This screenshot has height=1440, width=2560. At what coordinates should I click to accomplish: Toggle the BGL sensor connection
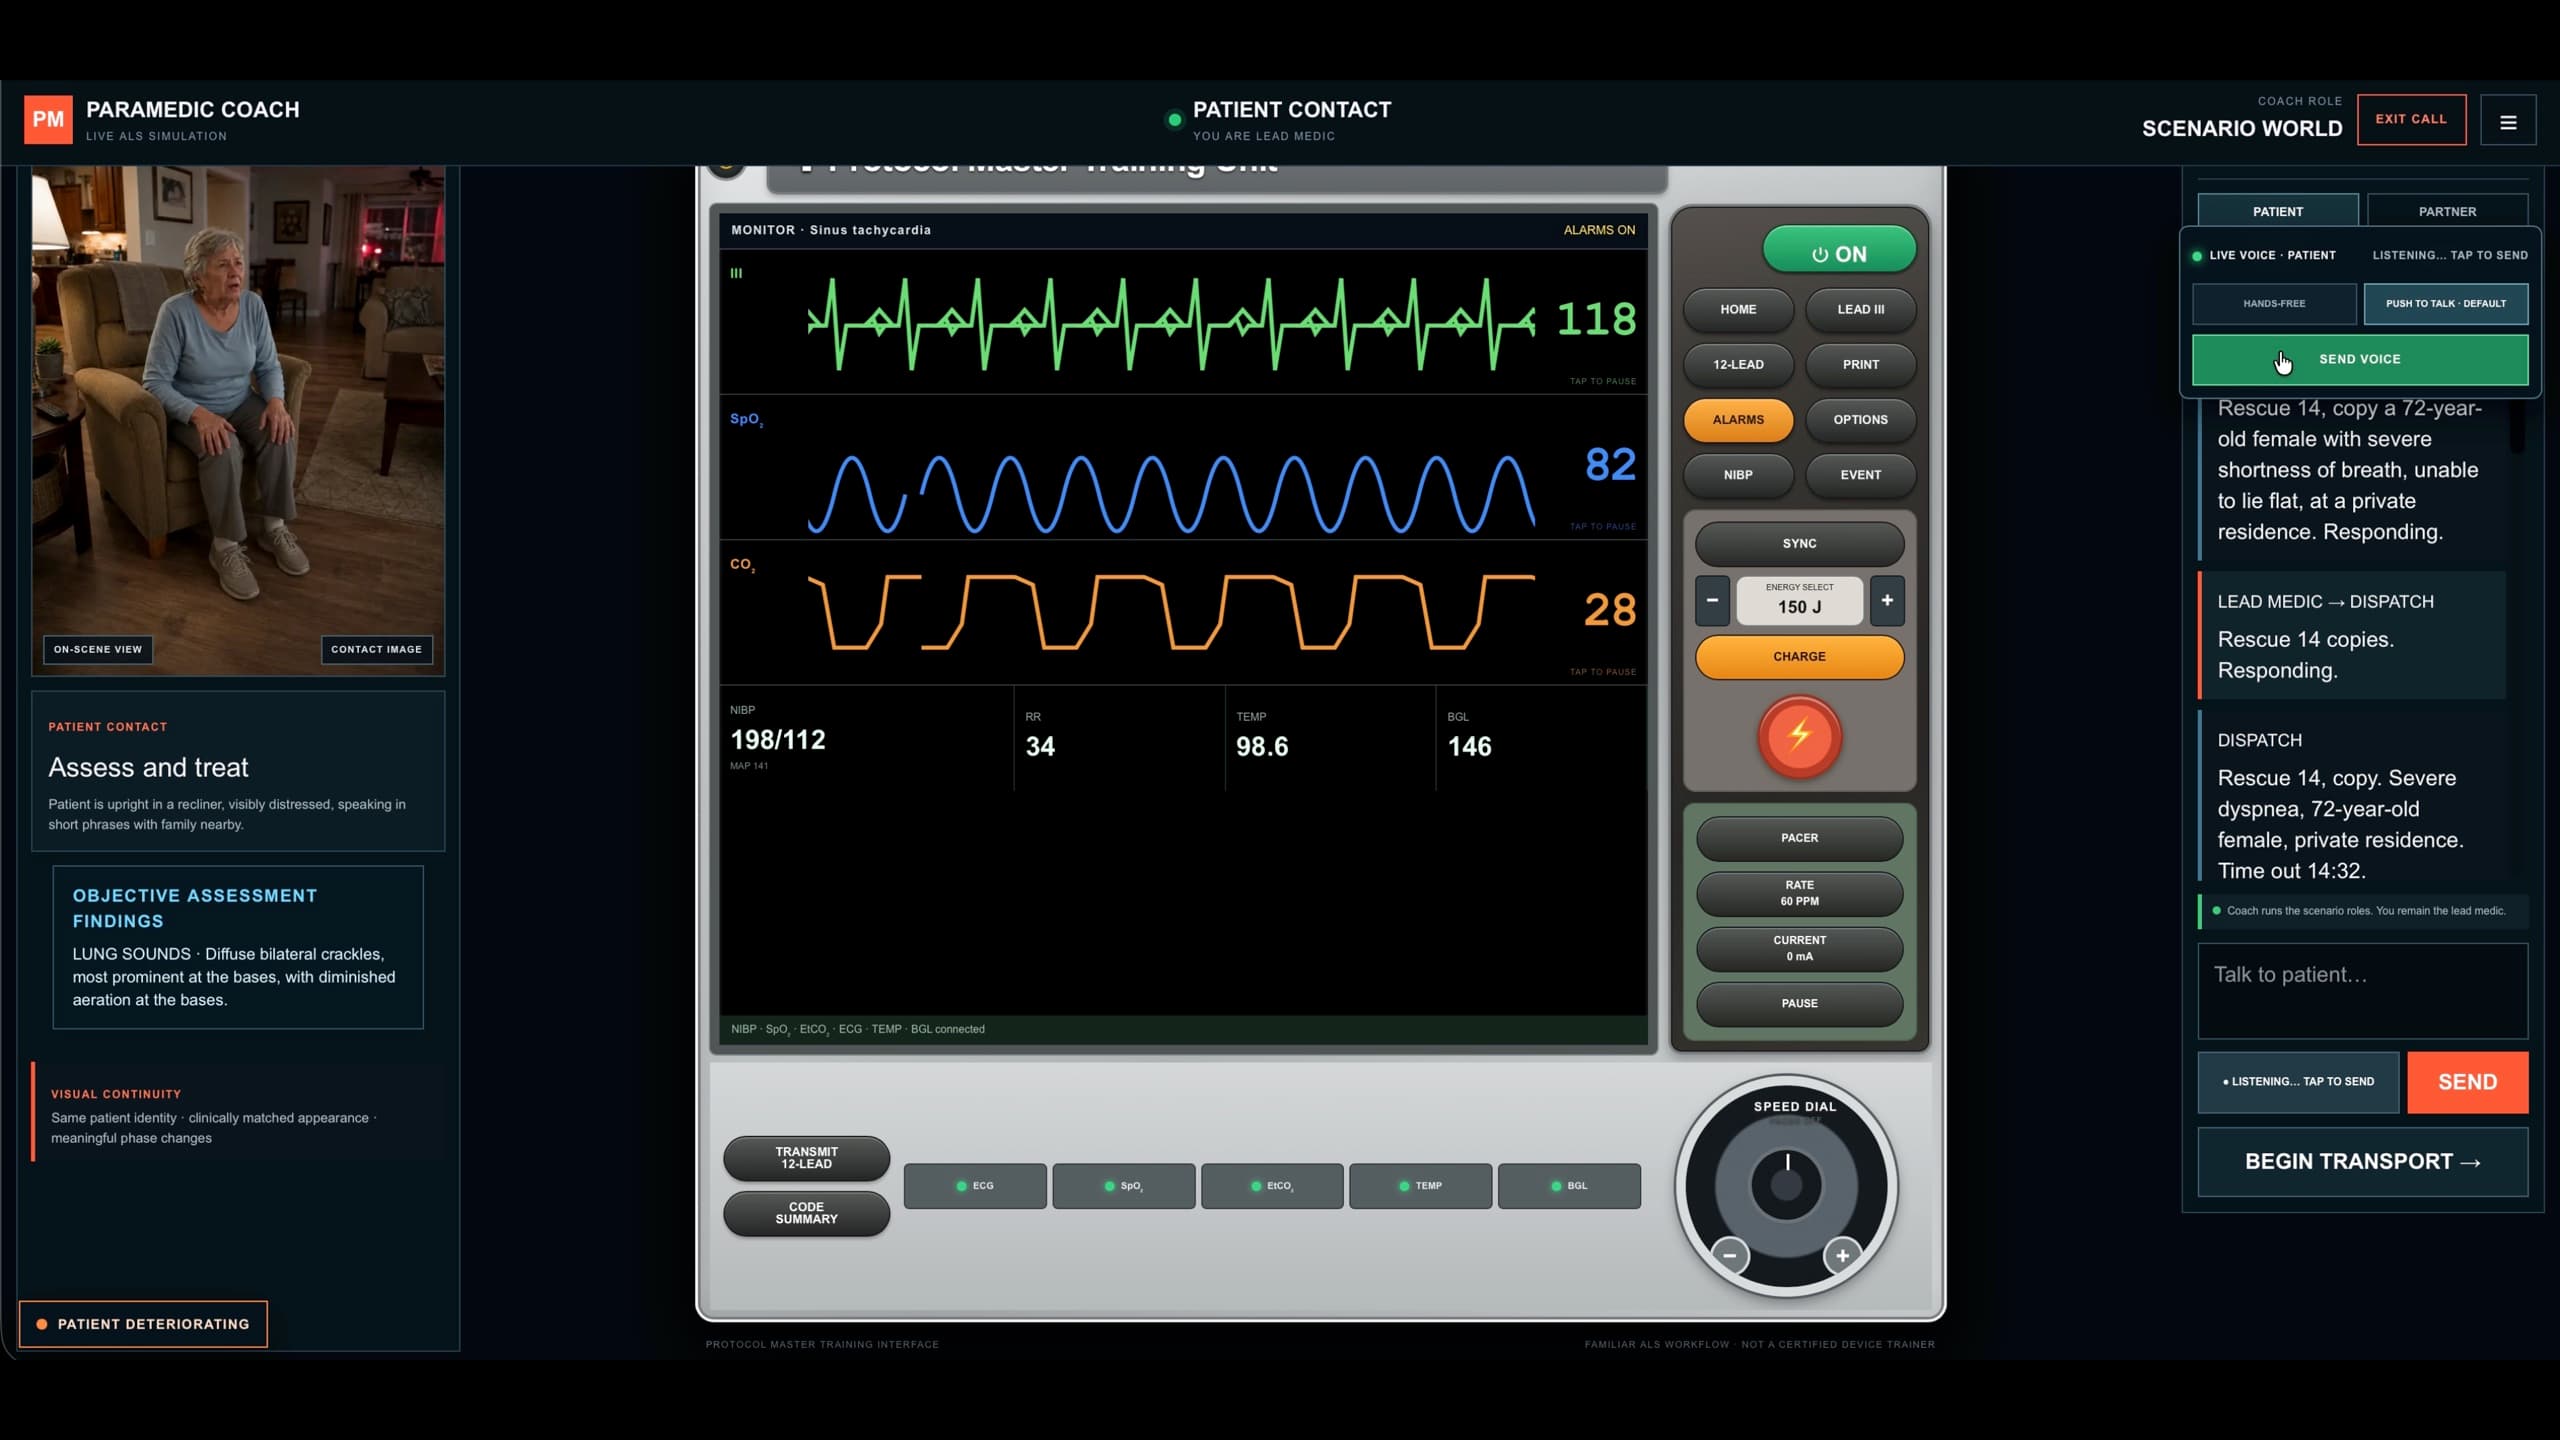[1569, 1186]
